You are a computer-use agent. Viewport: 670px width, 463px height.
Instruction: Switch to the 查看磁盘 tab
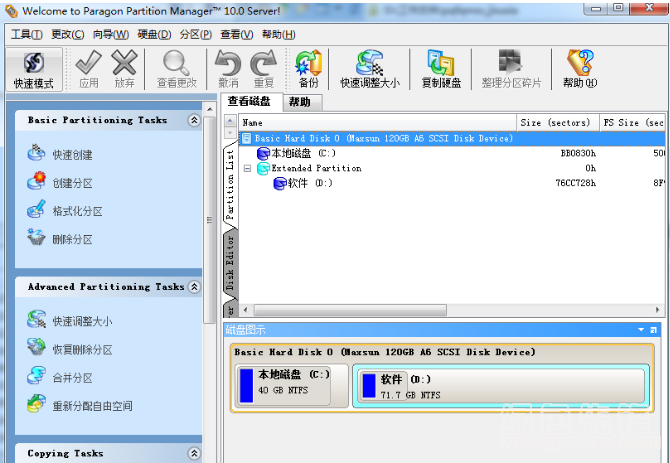pyautogui.click(x=250, y=102)
